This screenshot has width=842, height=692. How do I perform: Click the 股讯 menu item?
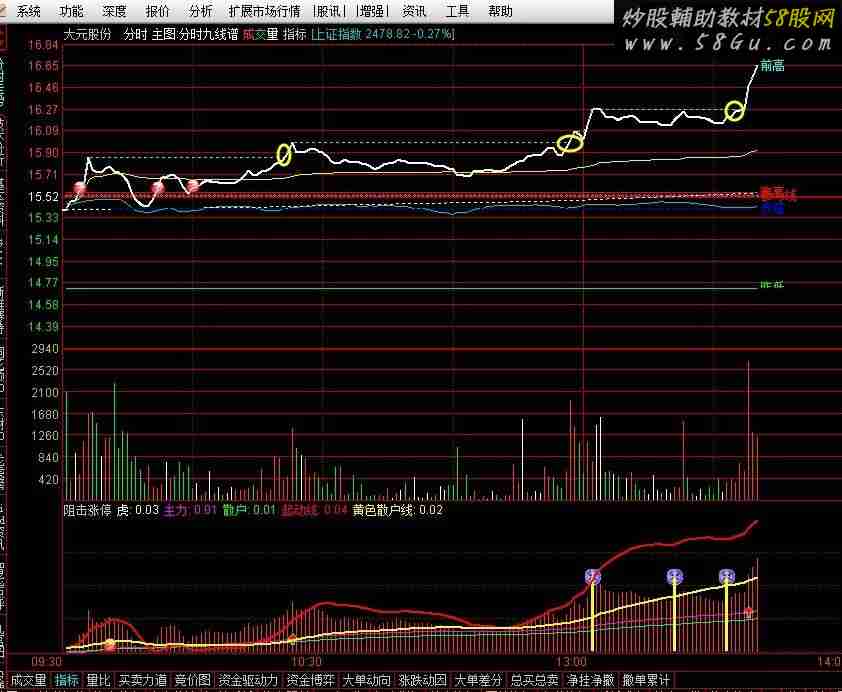329,11
